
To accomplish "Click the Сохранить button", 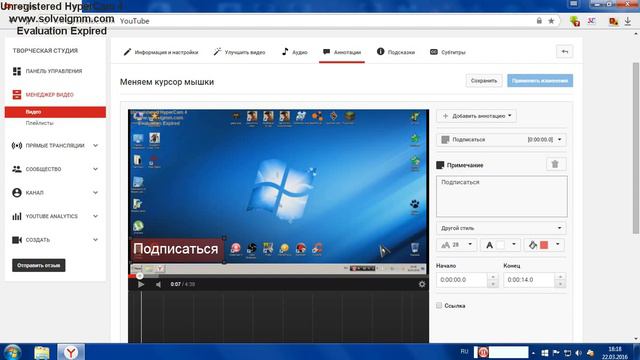I will tap(484, 80).
